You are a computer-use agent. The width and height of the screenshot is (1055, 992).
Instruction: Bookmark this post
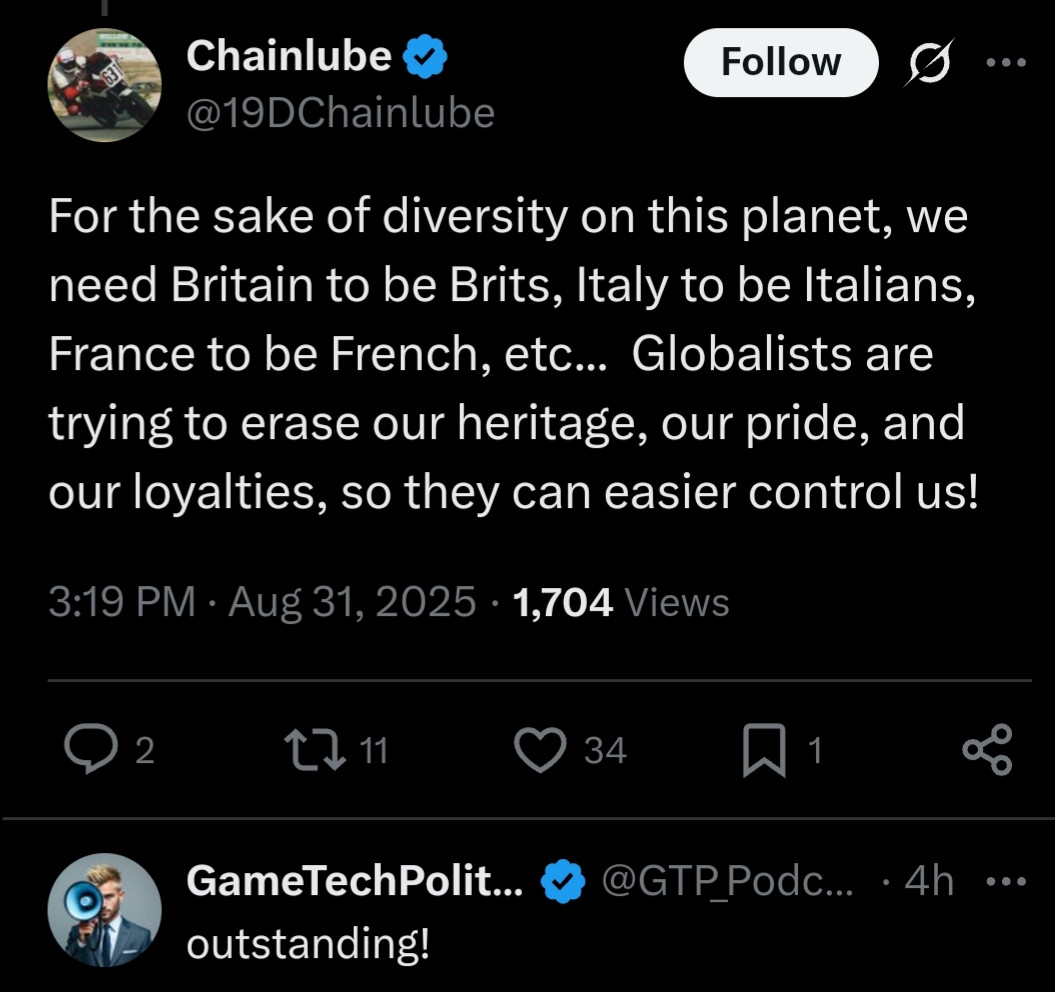[x=764, y=751]
